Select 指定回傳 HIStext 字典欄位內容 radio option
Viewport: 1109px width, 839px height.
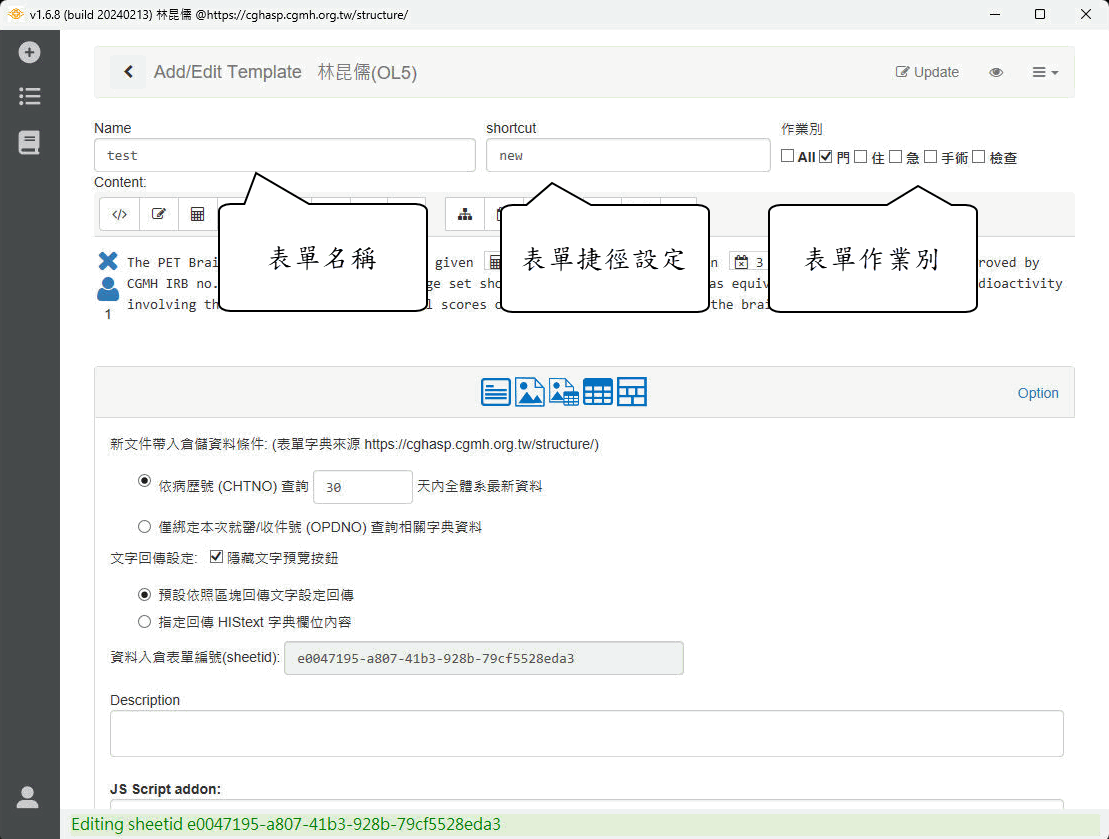click(145, 621)
